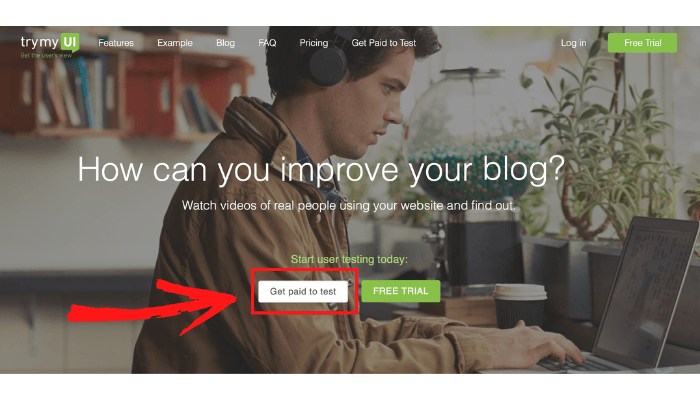Open the FAQ page
Image resolution: width=700 pixels, height=400 pixels.
coord(267,43)
